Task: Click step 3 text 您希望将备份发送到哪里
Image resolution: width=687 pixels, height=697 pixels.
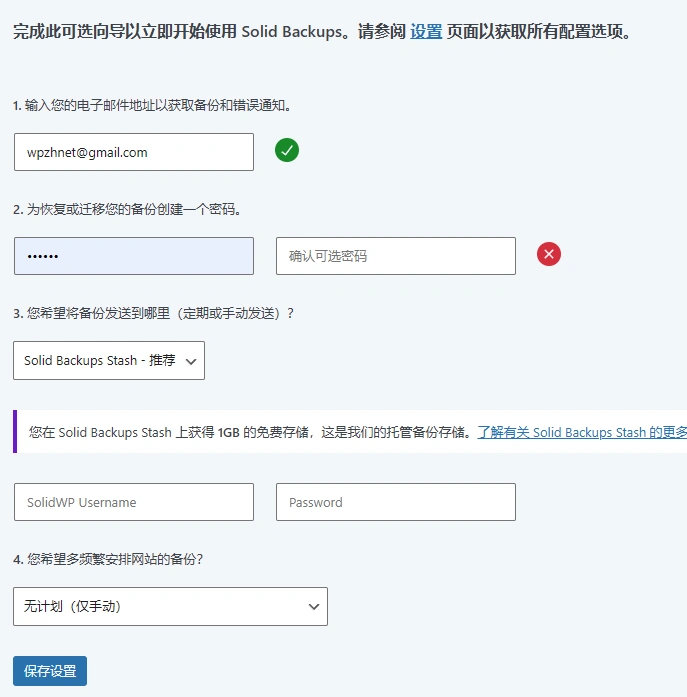Action: tap(153, 313)
